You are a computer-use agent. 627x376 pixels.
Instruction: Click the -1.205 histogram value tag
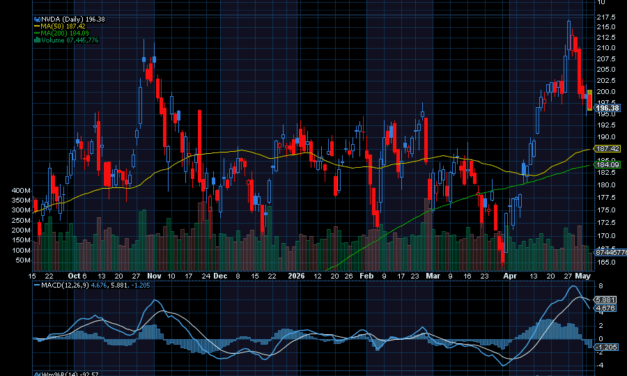pos(607,347)
